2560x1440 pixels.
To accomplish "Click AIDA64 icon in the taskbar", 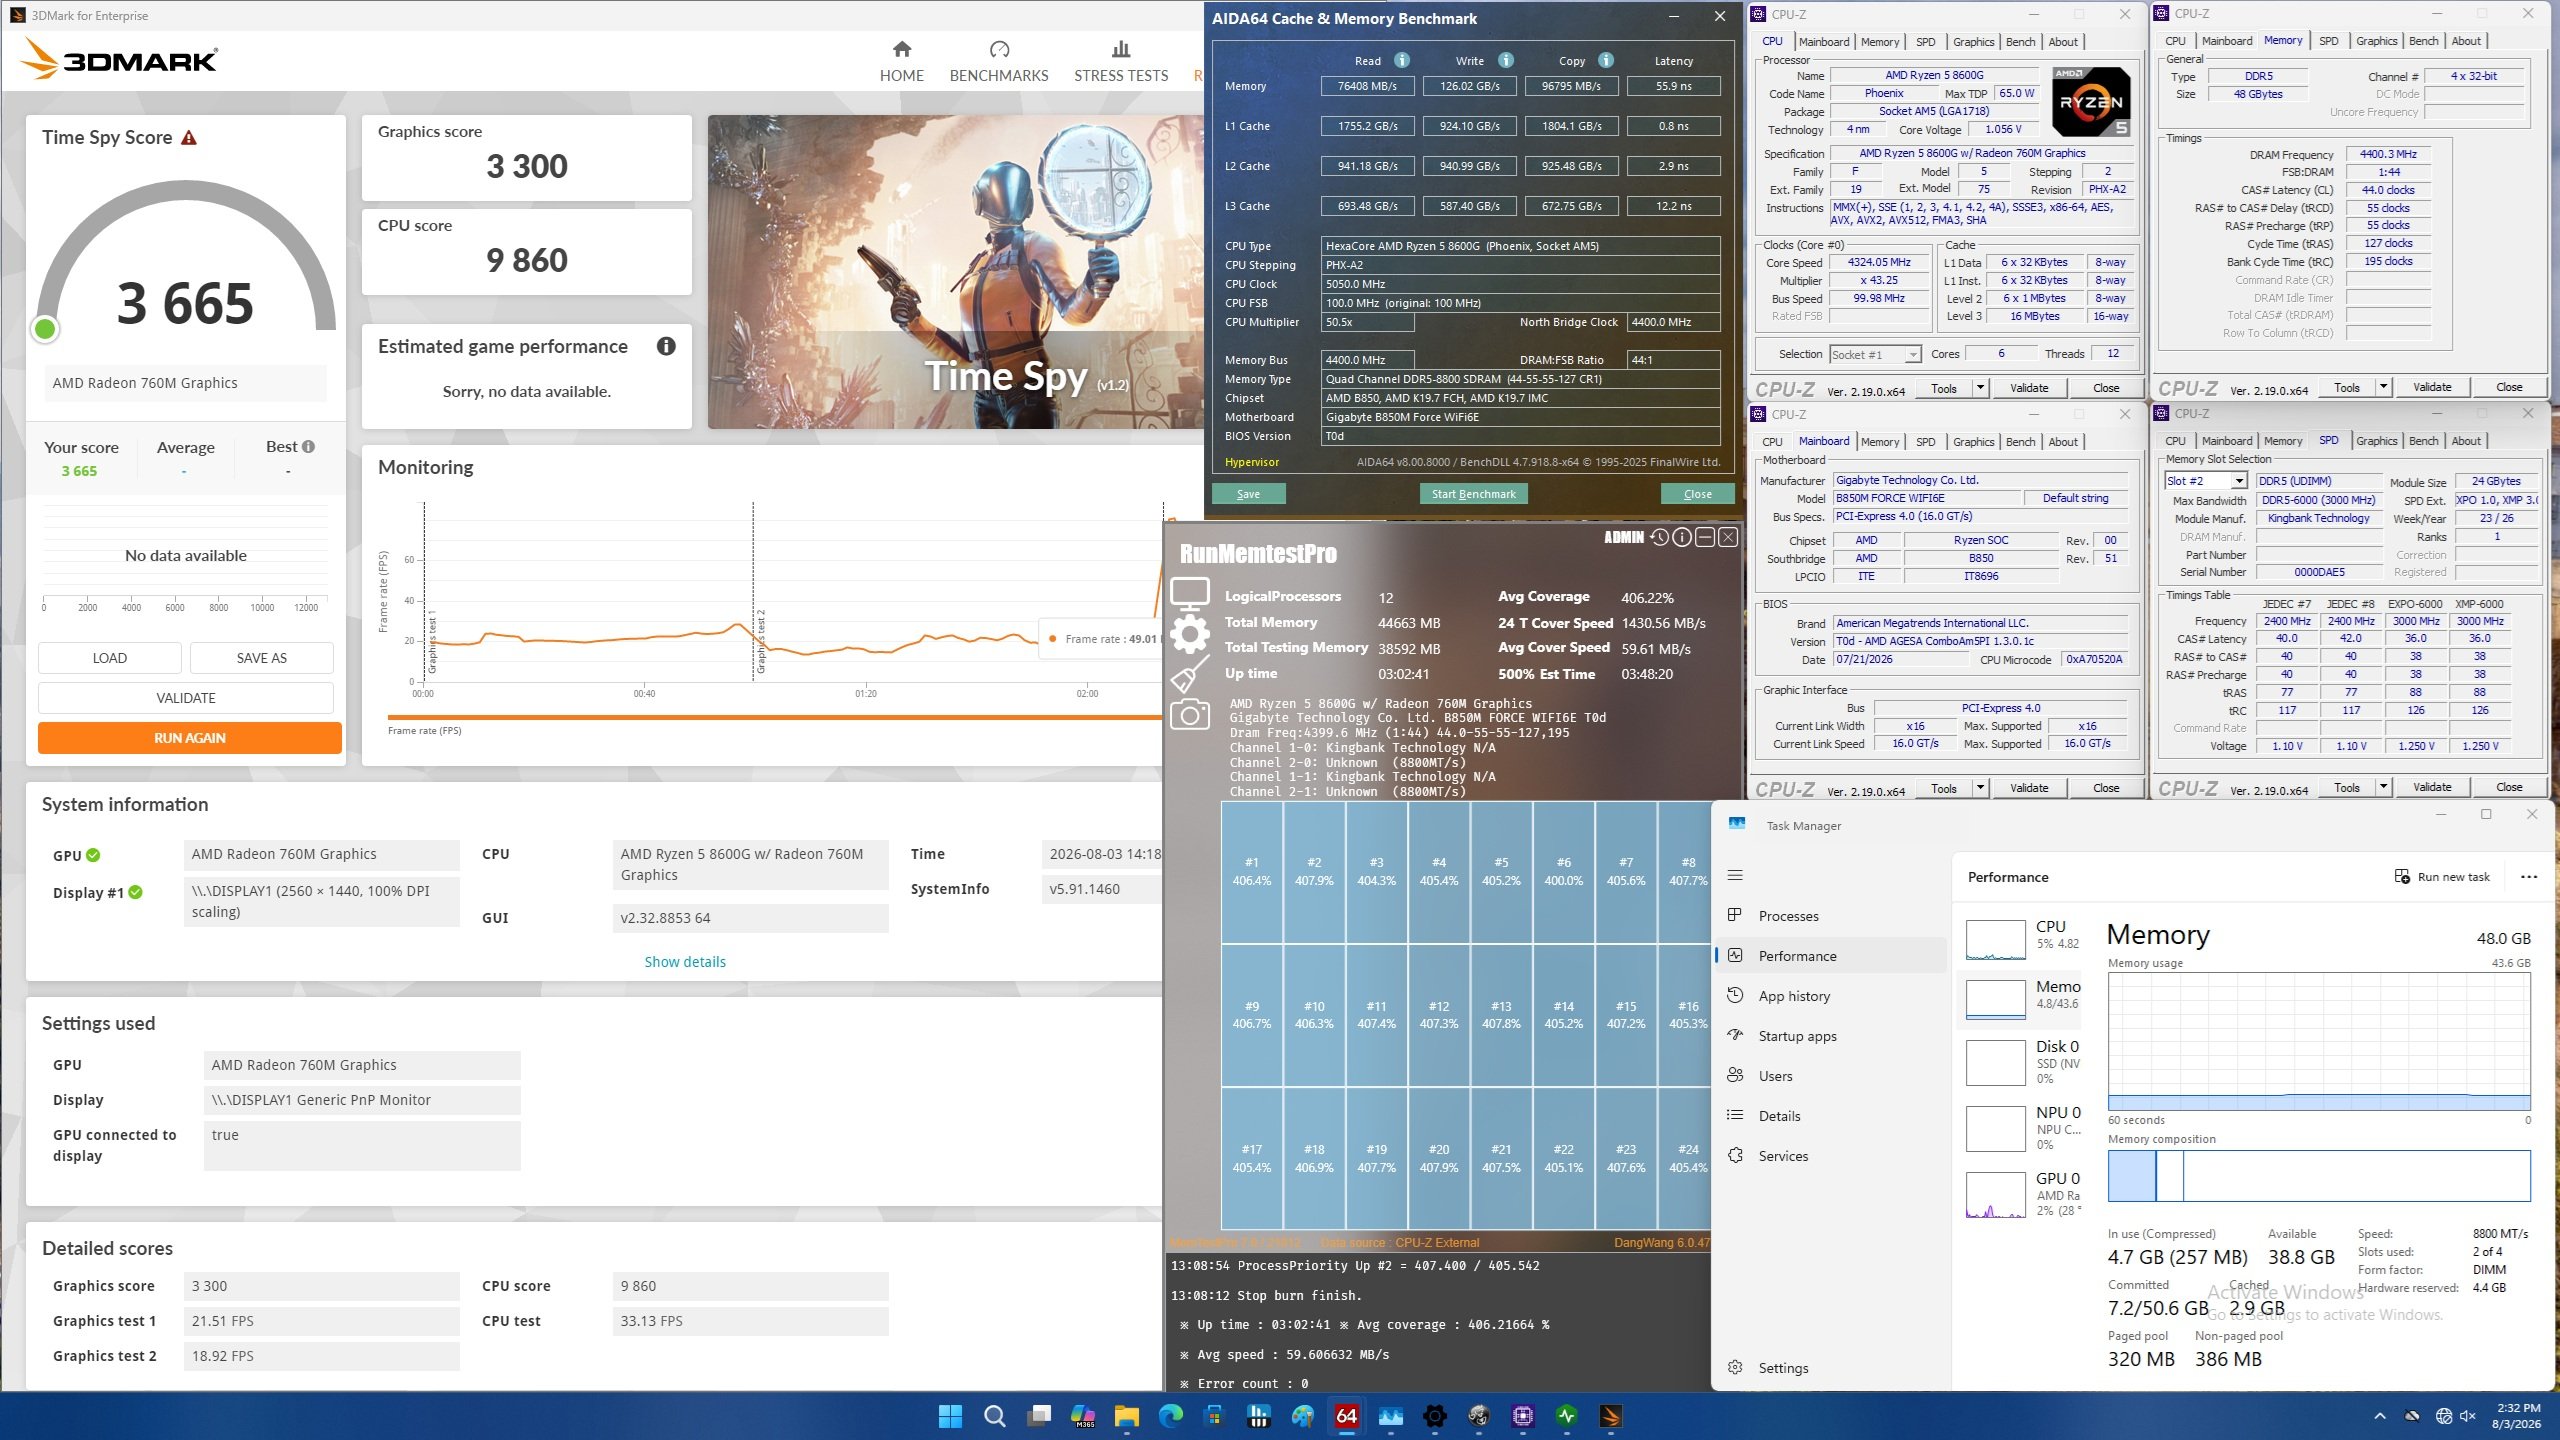I will point(1346,1416).
